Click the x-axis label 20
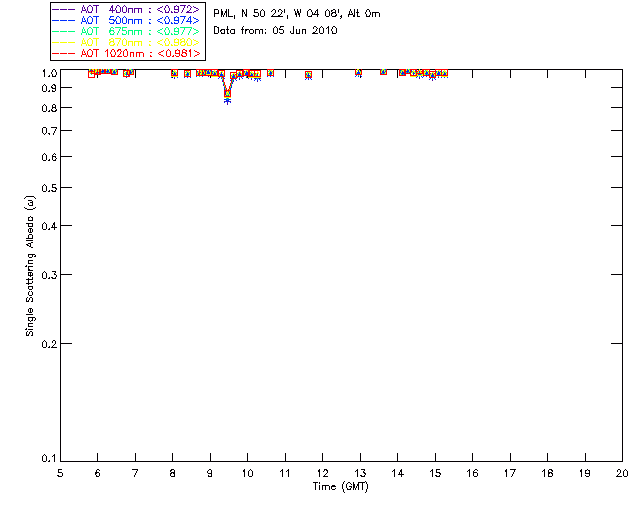This screenshot has width=640, height=512. pos(622,473)
